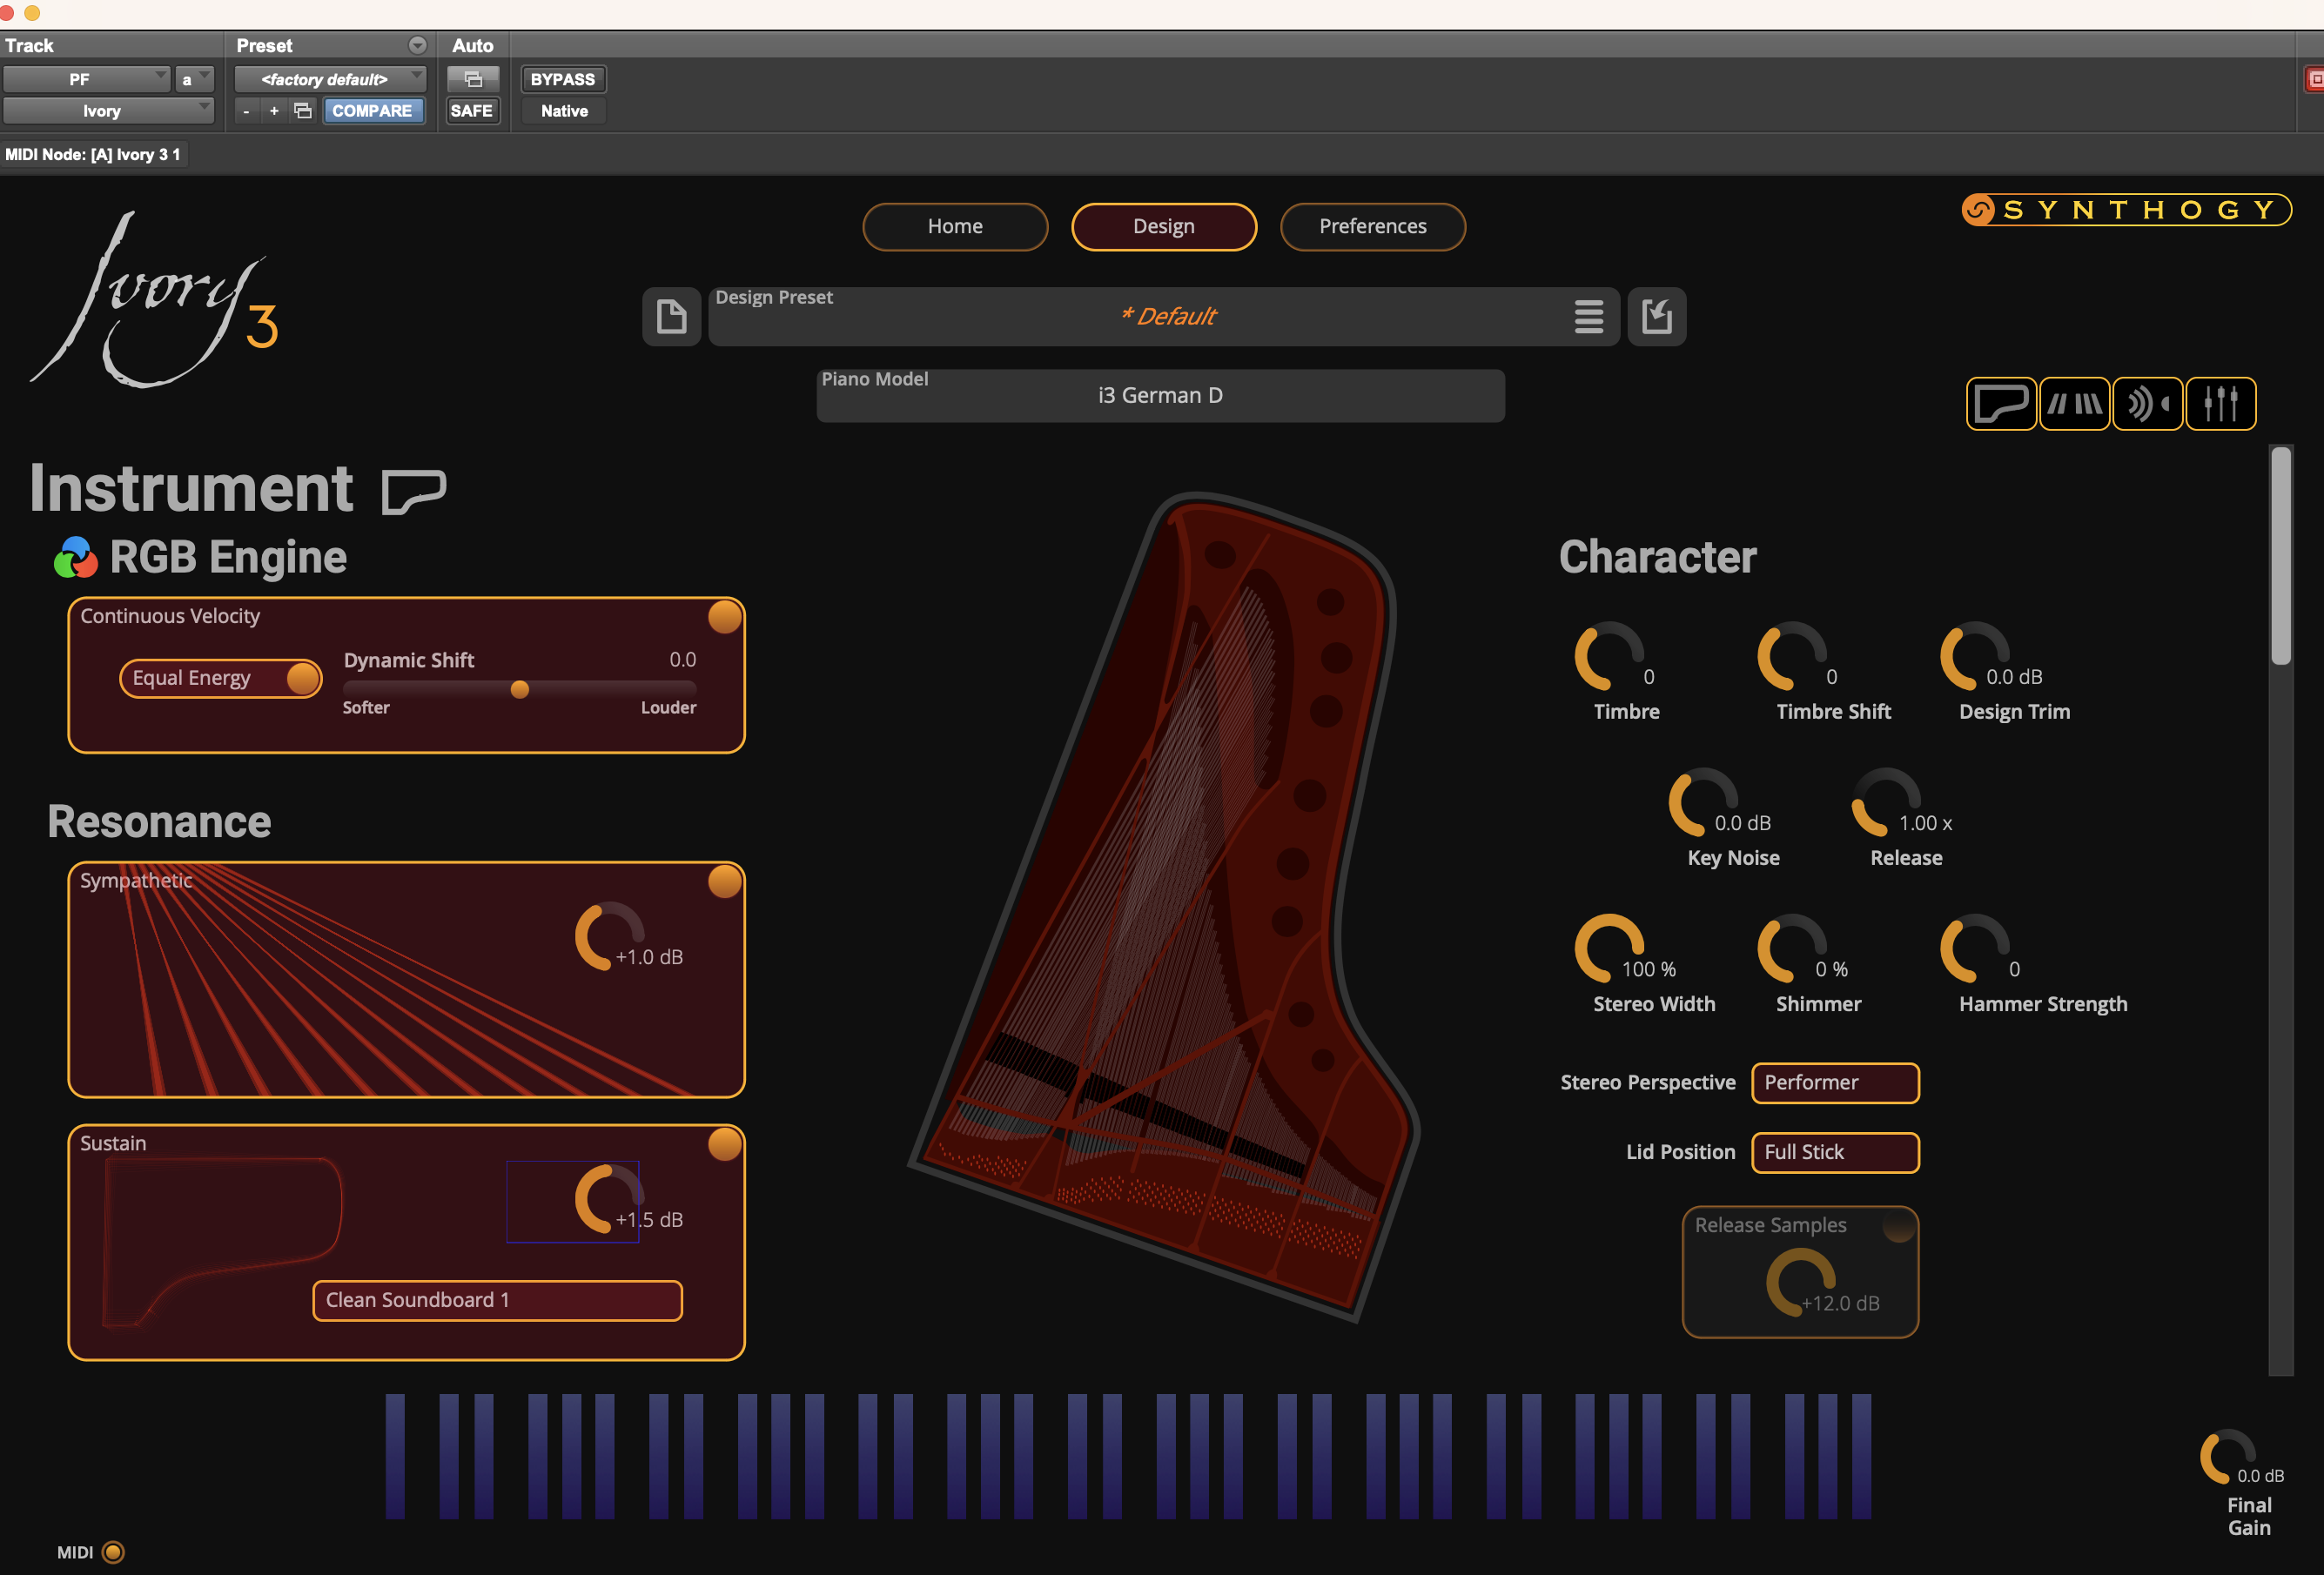Click the Dynamic Shift slider handle
This screenshot has width=2324, height=1575.
520,689
